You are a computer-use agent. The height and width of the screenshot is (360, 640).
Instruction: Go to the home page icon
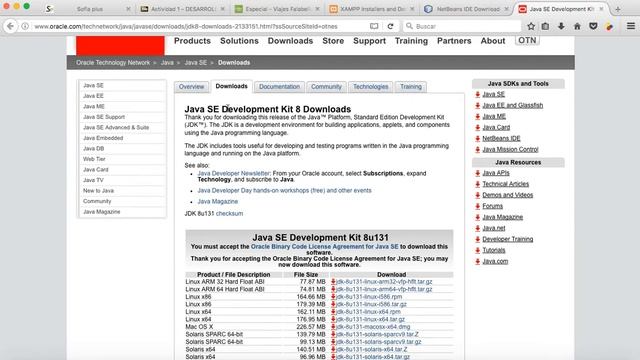(577, 26)
